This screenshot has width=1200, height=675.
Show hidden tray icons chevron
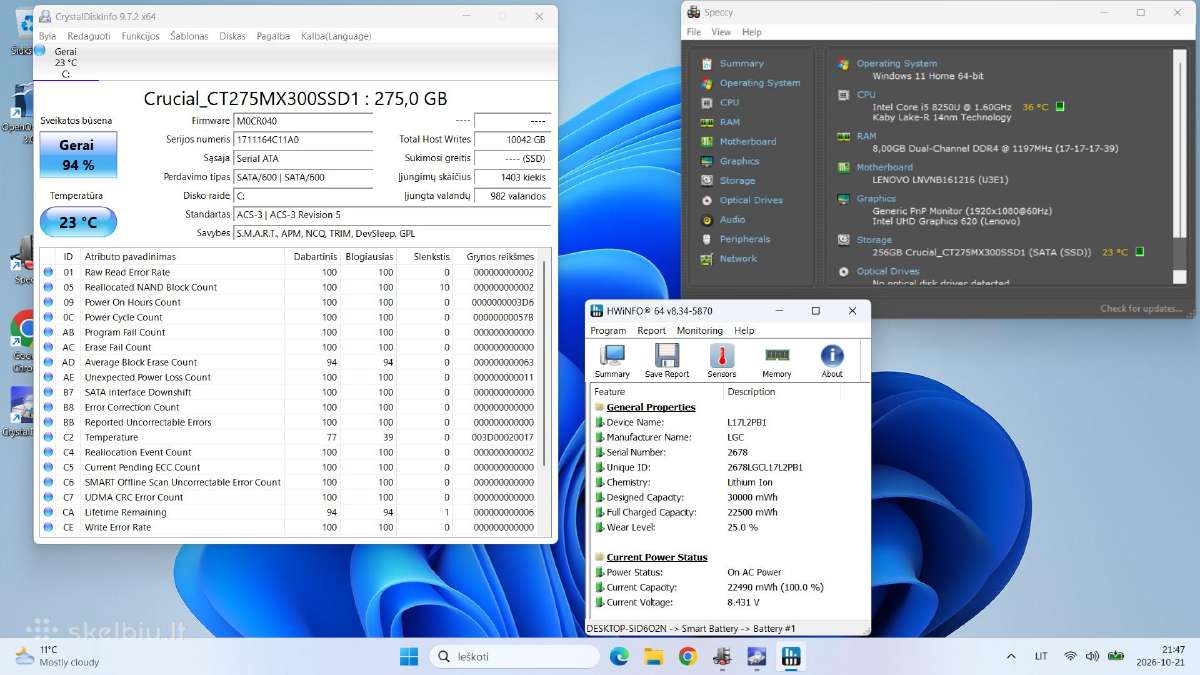[1010, 656]
